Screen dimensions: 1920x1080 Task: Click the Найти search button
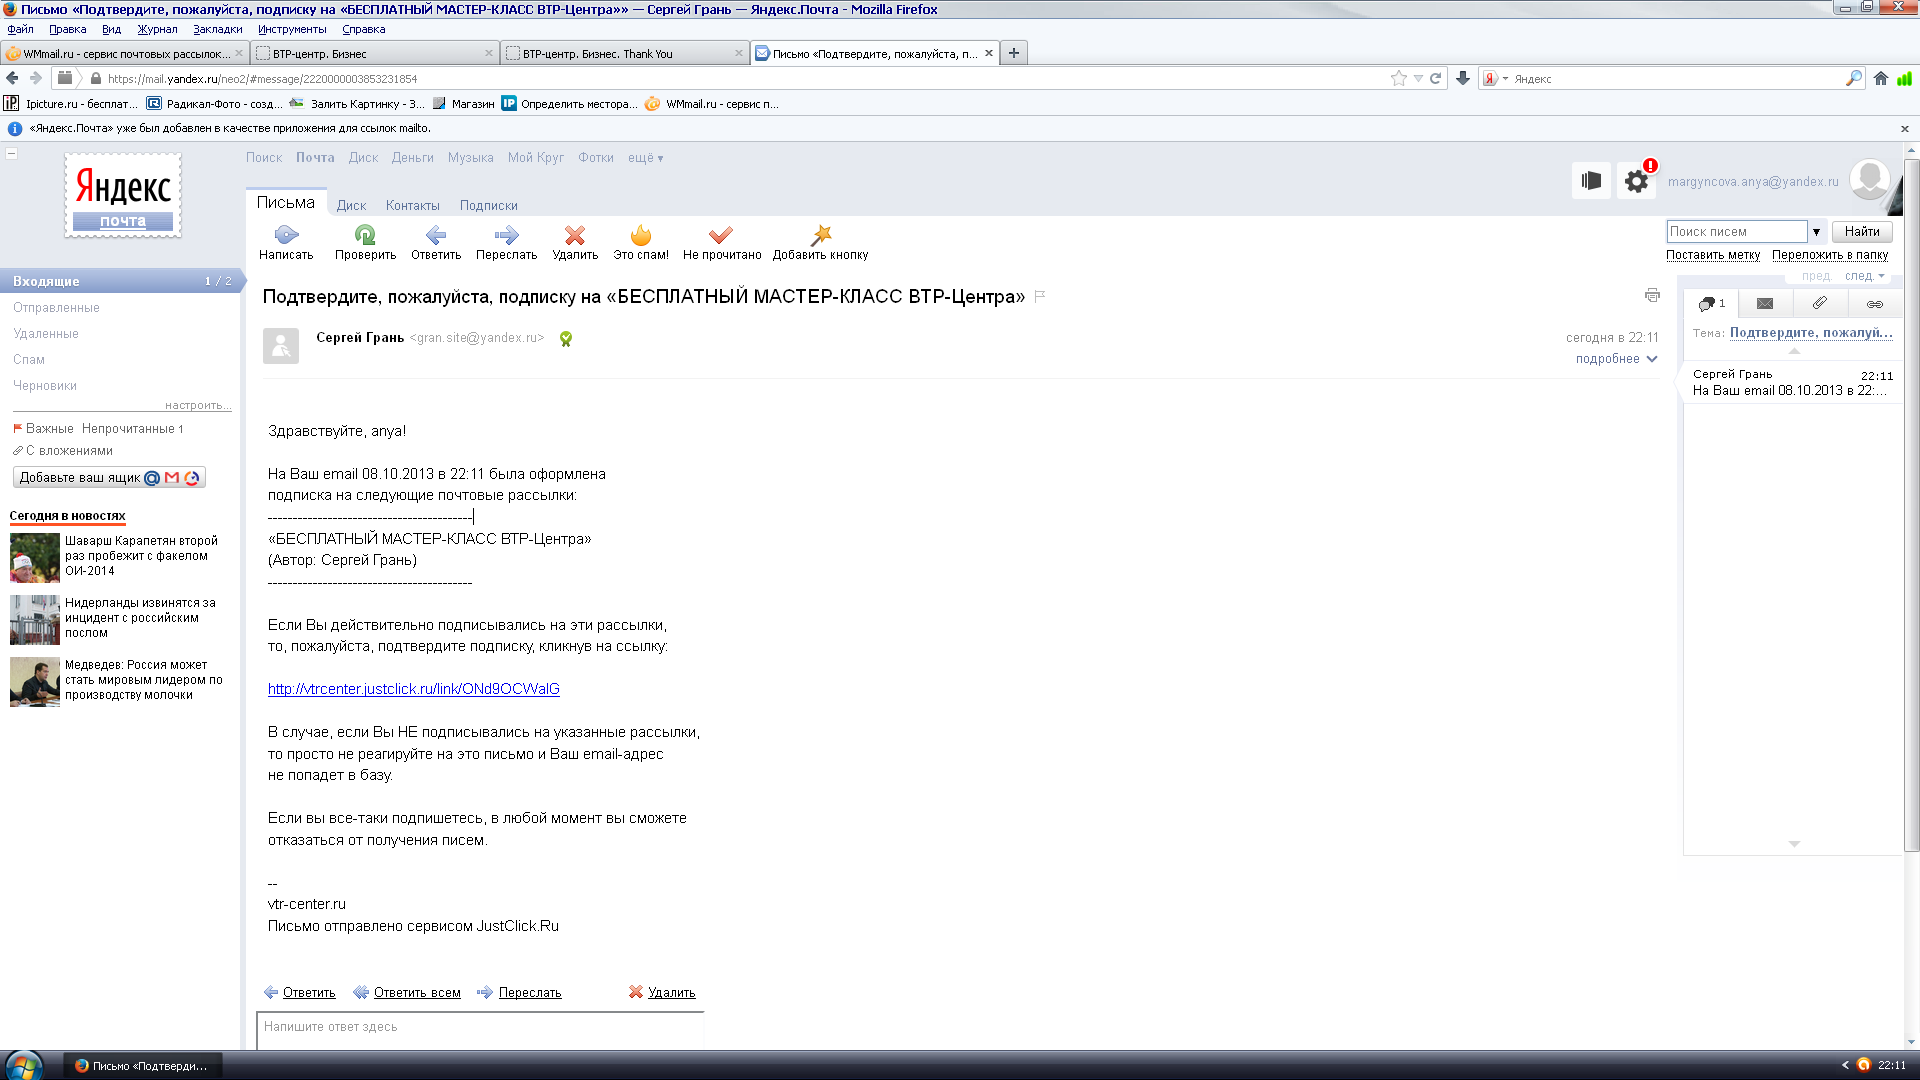point(1862,231)
